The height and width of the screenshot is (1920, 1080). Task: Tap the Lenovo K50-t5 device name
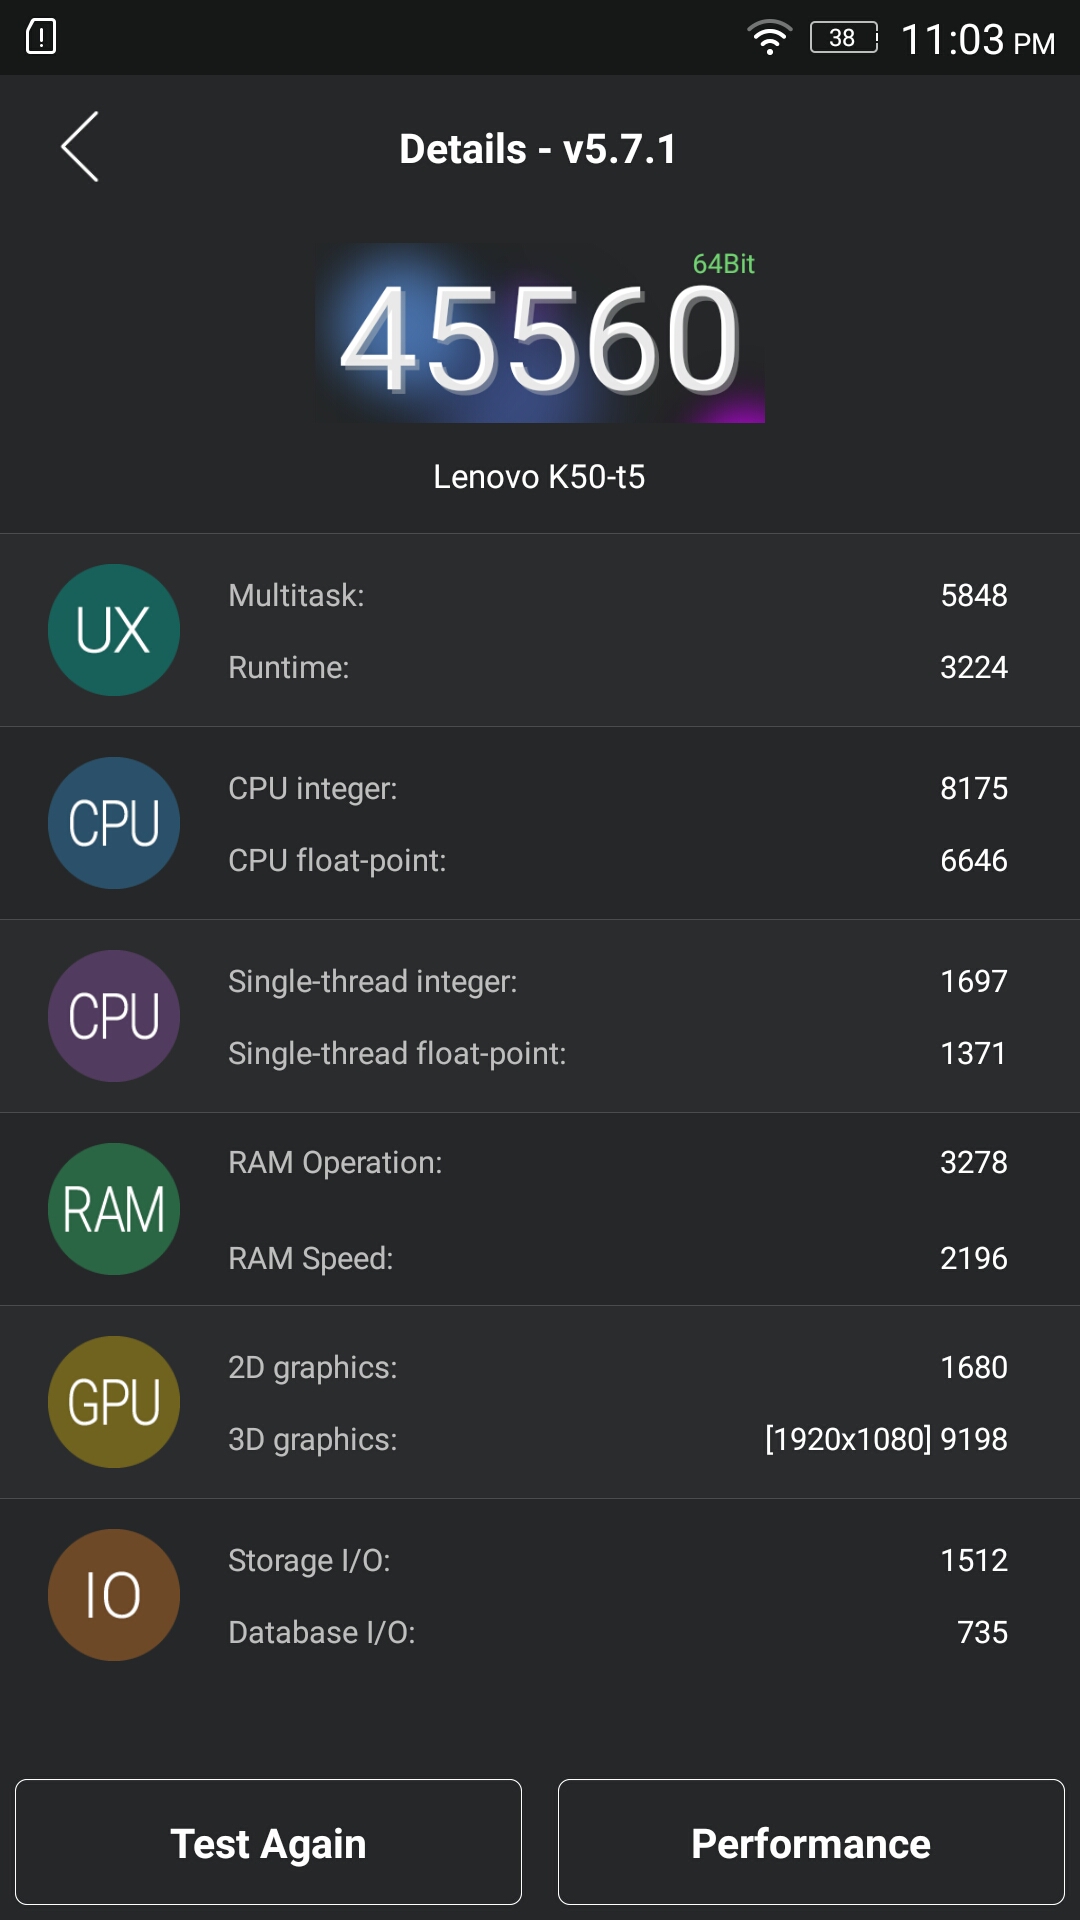point(539,477)
